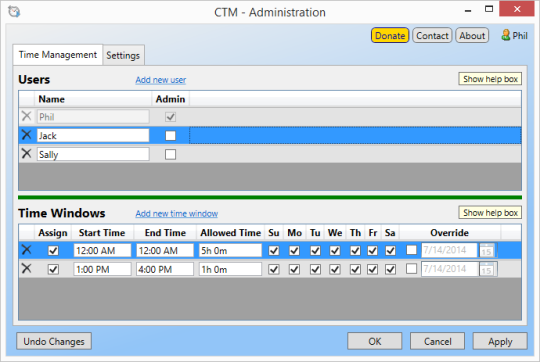Click the Phil name field

click(93, 117)
